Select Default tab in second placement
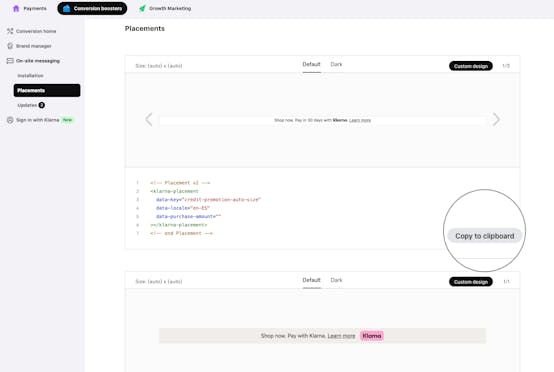The width and height of the screenshot is (554, 372). (x=311, y=280)
